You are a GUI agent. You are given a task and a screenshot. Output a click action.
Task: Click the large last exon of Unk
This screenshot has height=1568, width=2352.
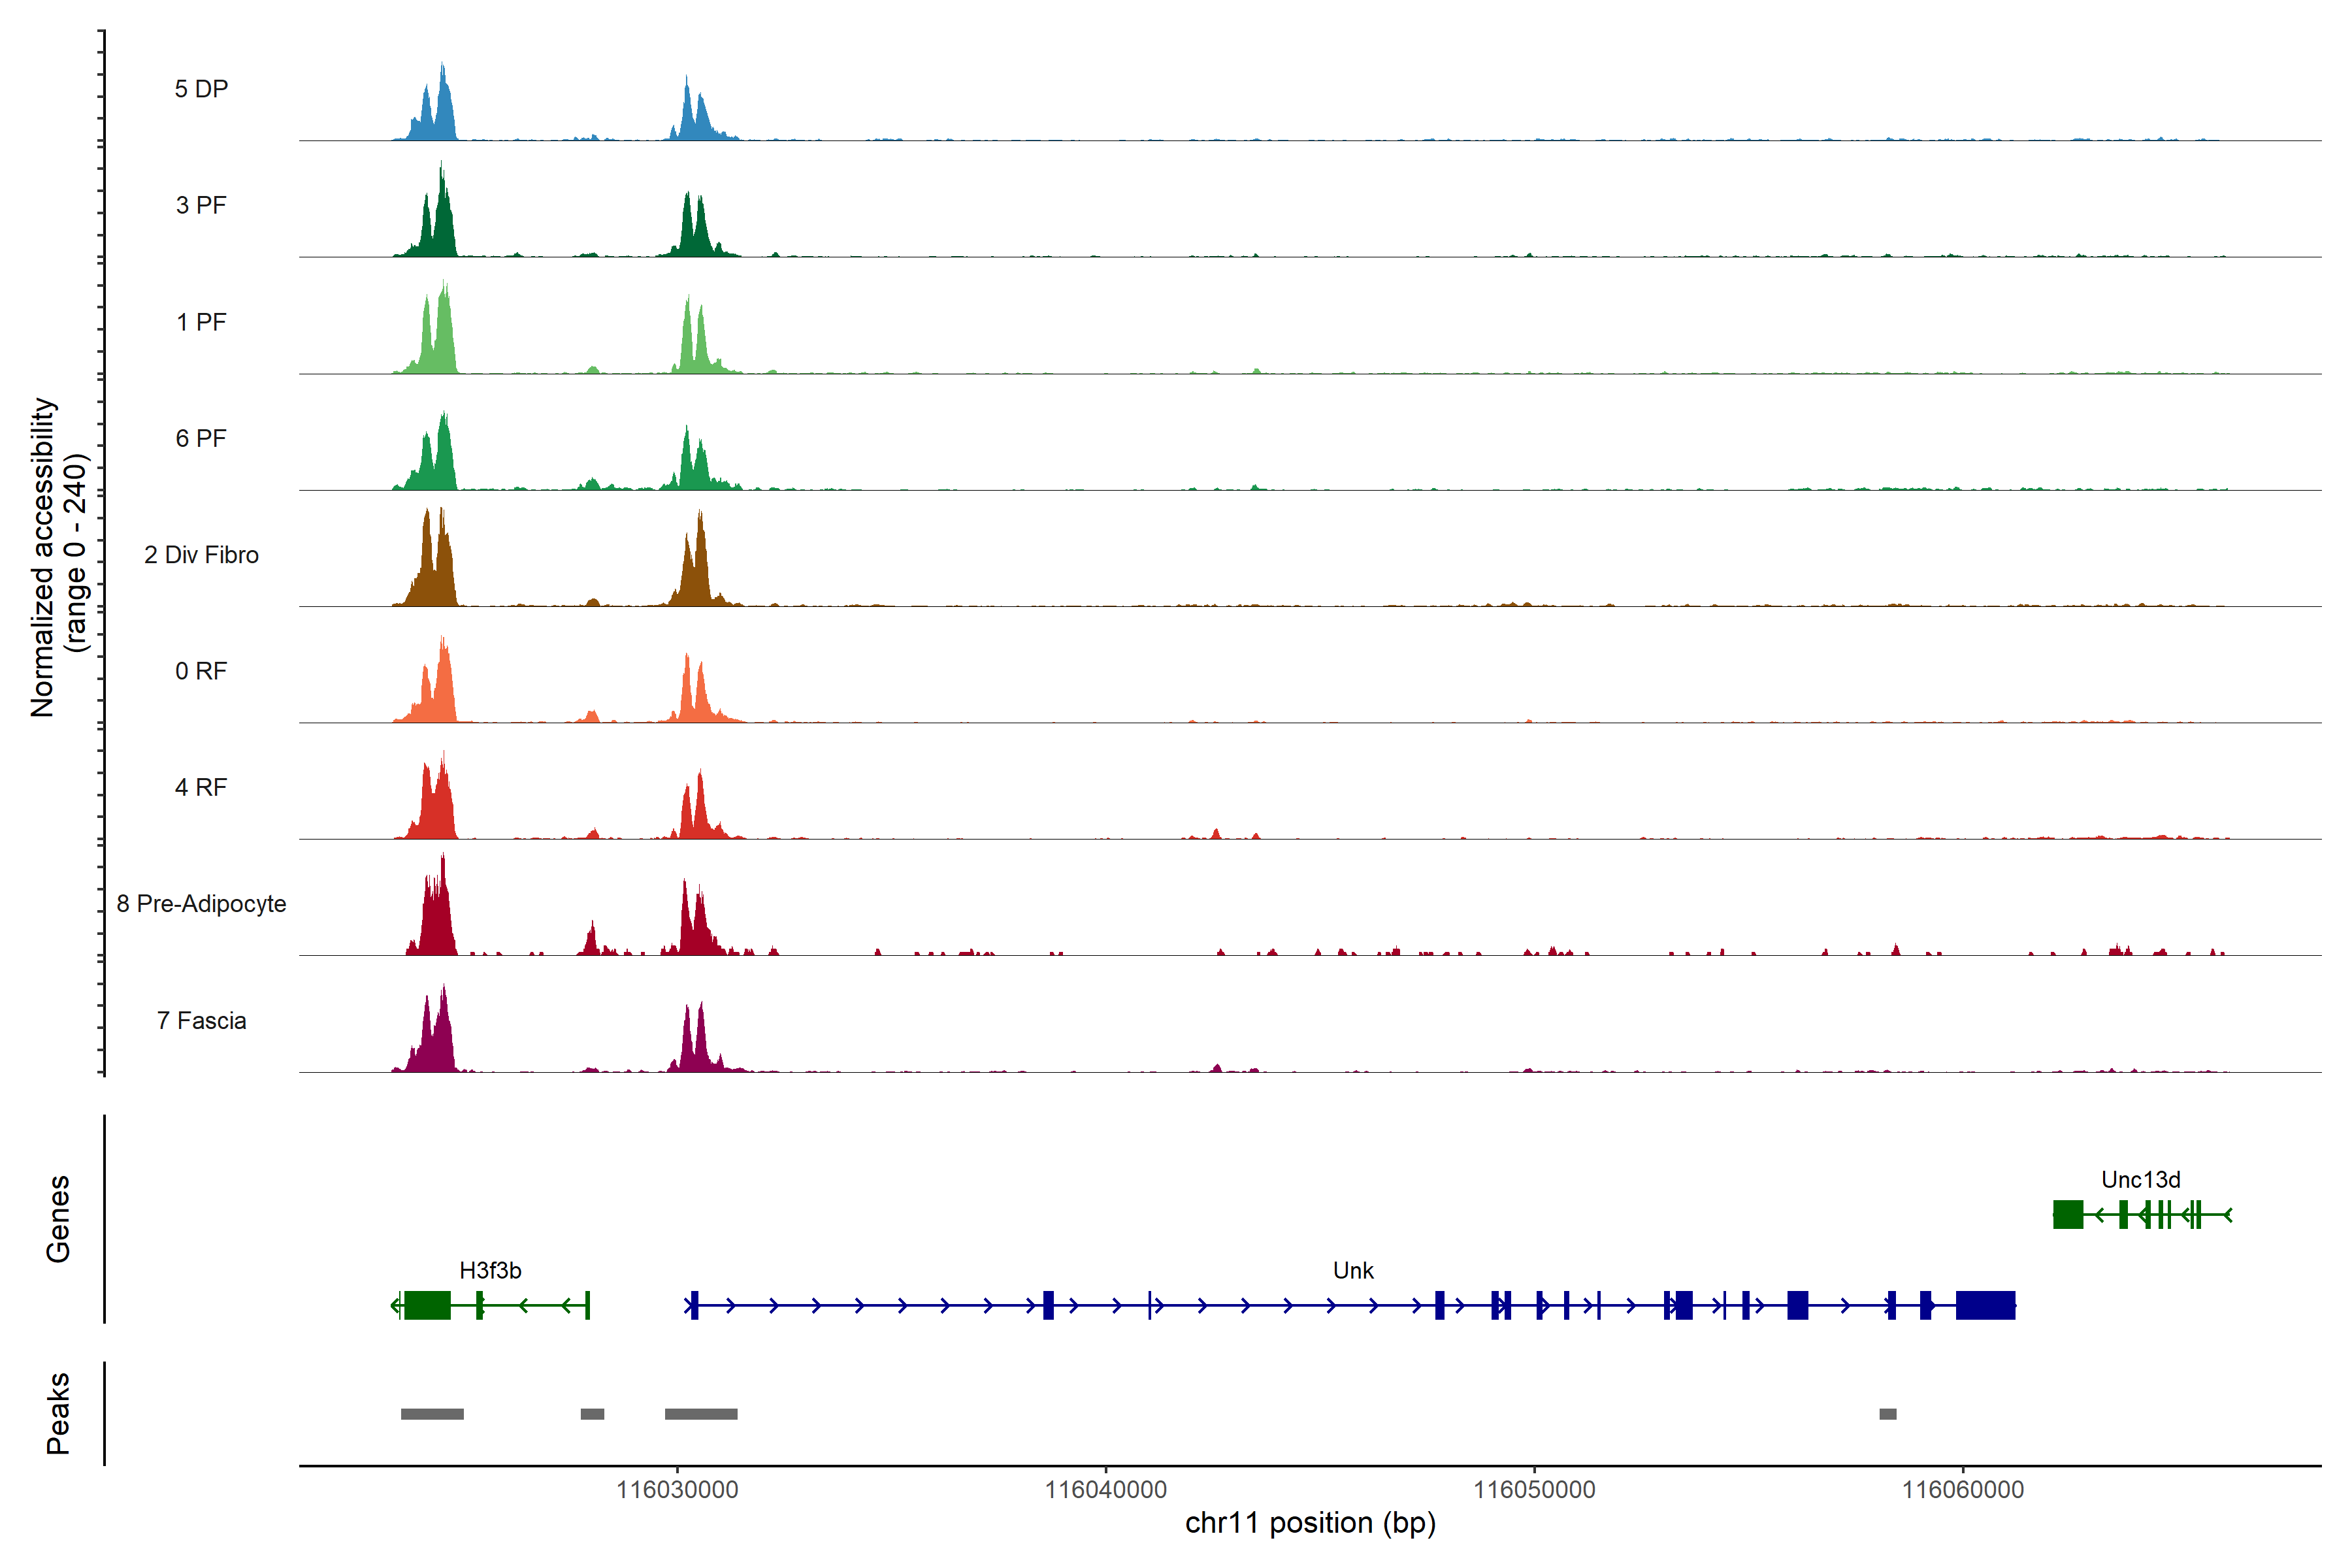coord(1985,1305)
